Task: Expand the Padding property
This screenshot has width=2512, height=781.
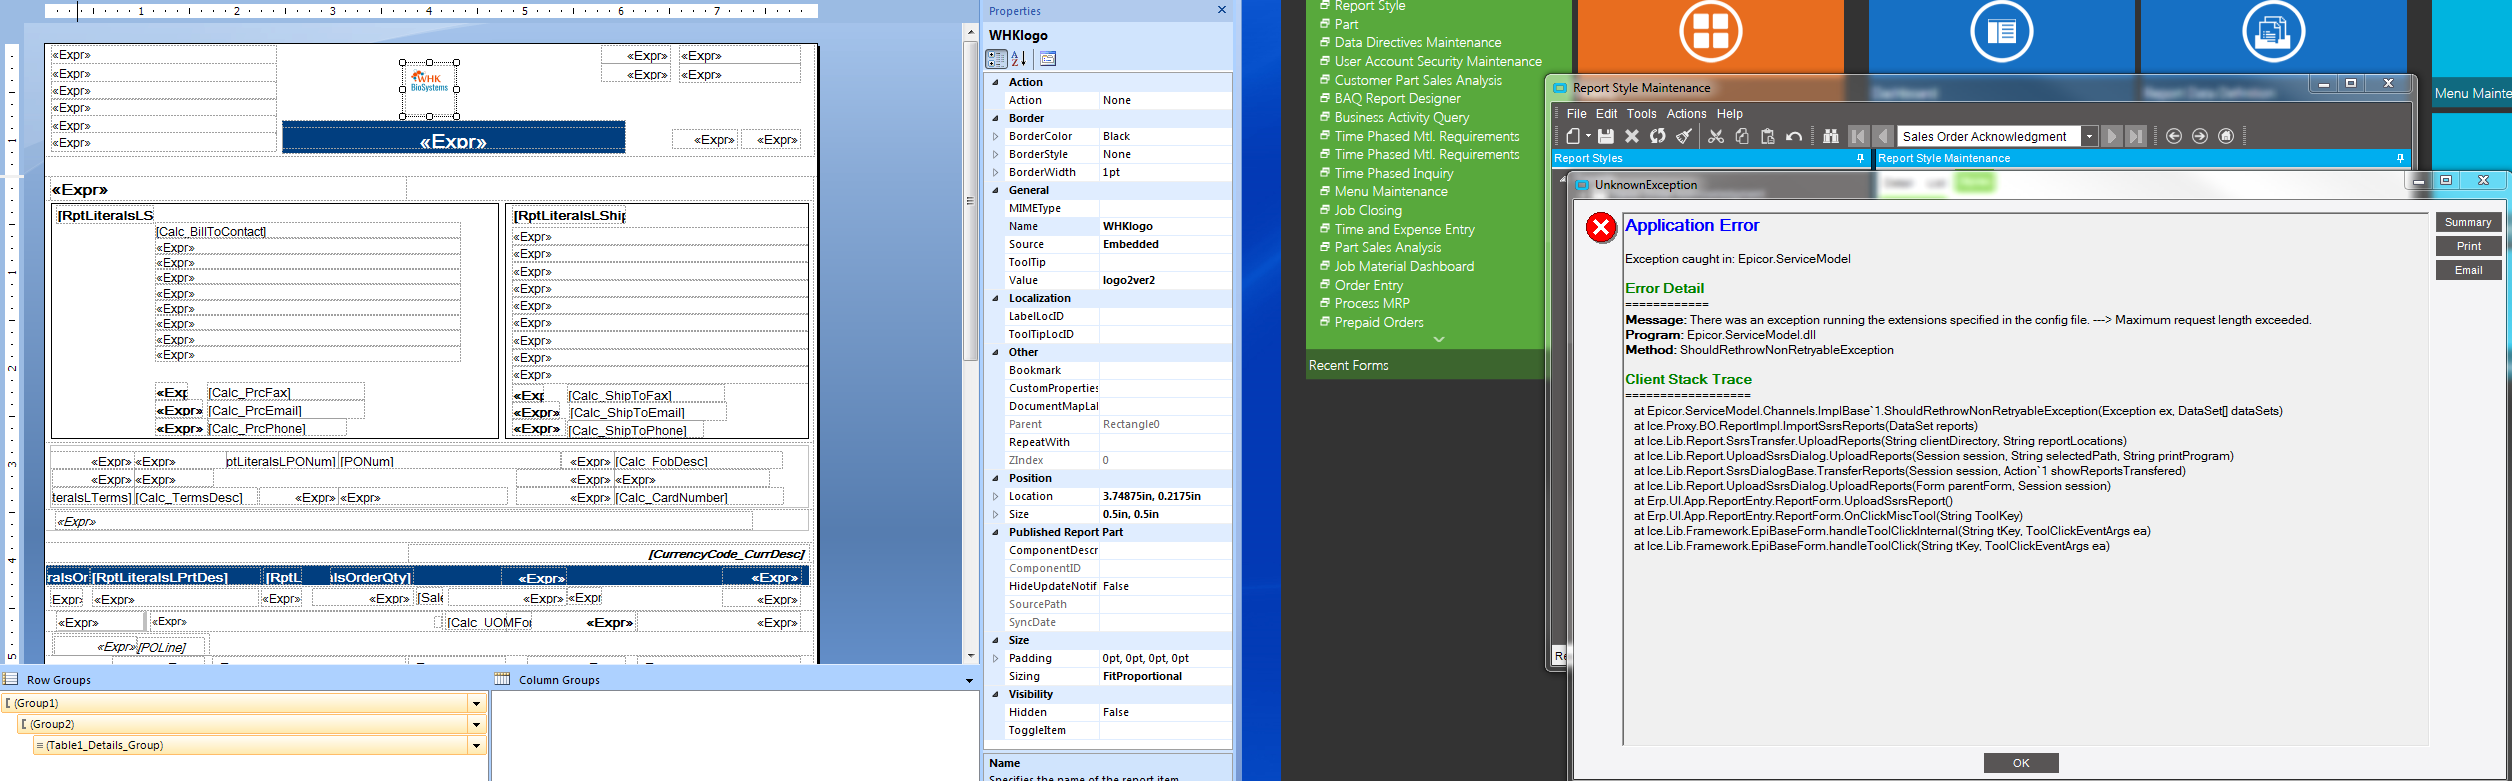Action: (x=995, y=658)
